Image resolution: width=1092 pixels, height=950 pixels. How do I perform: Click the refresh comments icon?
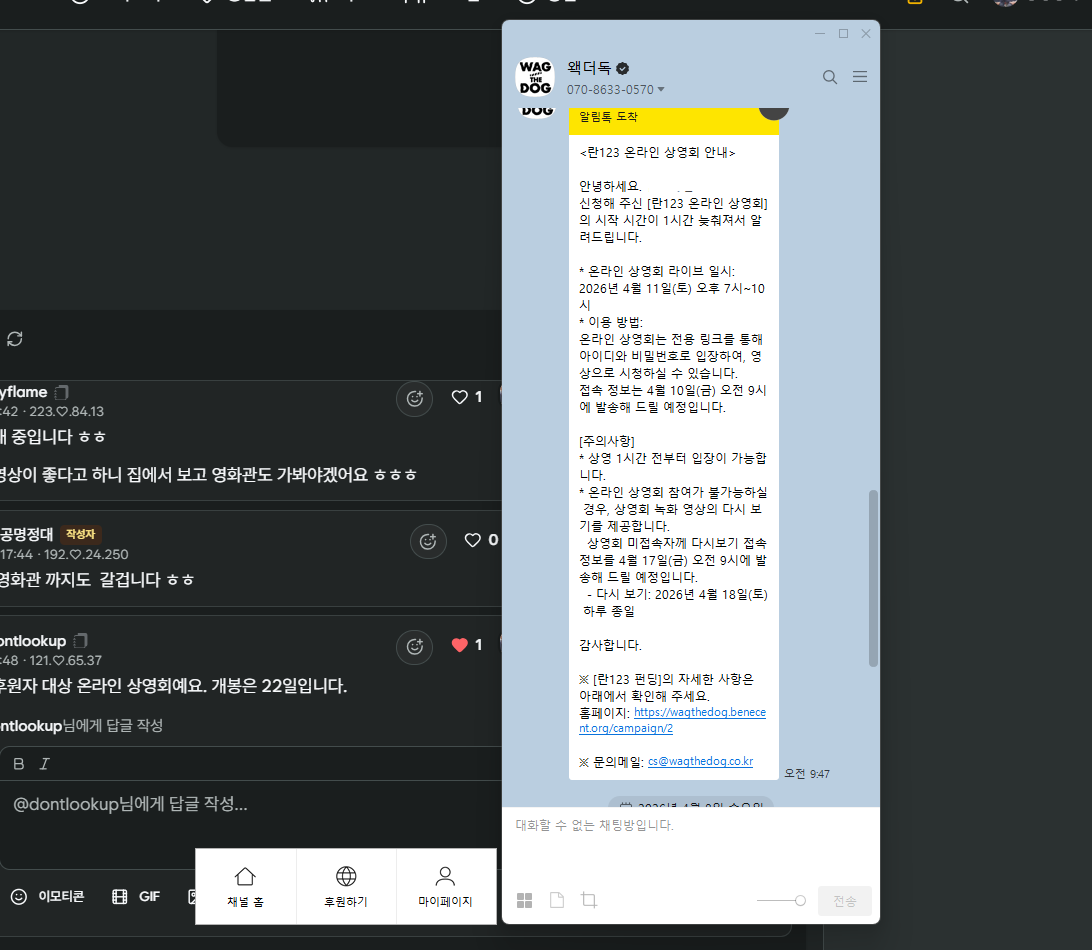pos(15,338)
